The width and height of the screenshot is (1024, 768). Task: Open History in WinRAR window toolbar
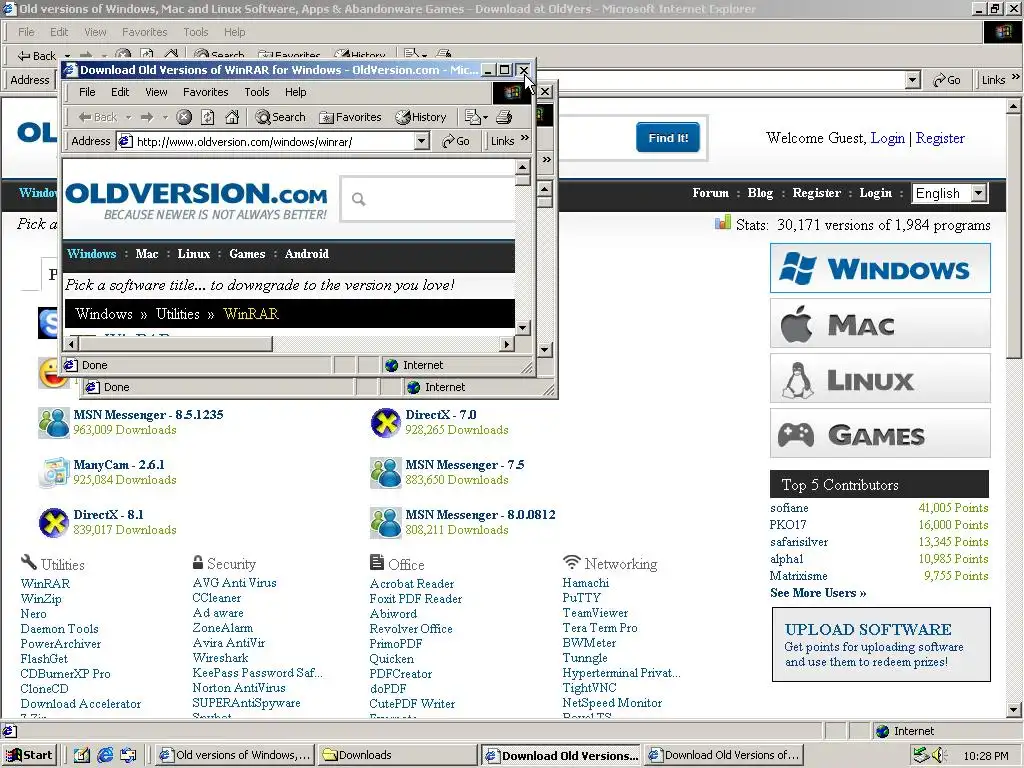(421, 117)
